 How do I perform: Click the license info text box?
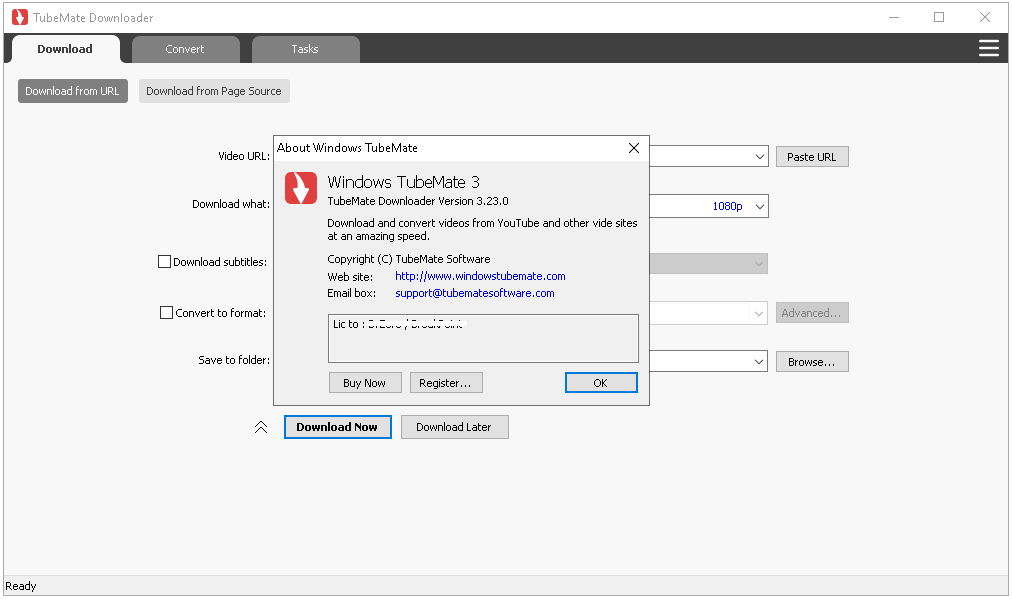point(483,339)
